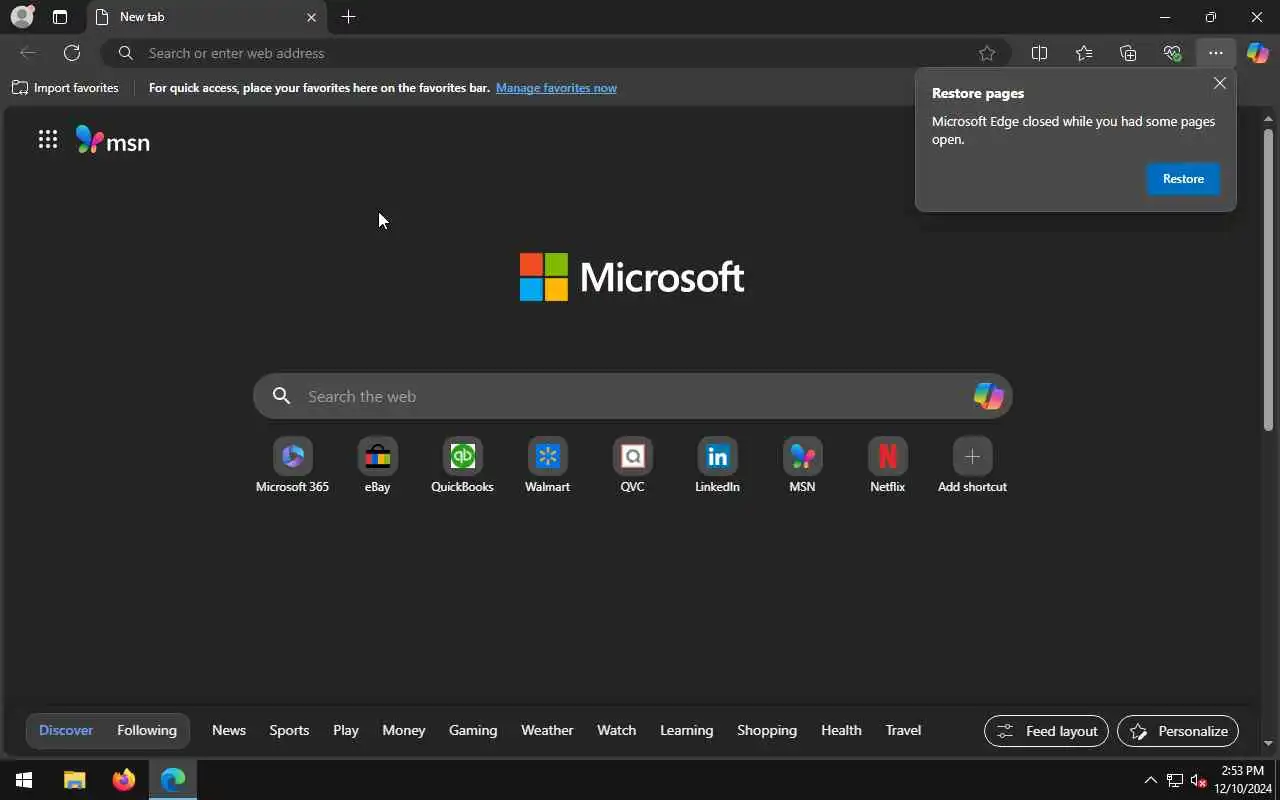
Task: Select the New tab browser tab
Action: [x=207, y=17]
